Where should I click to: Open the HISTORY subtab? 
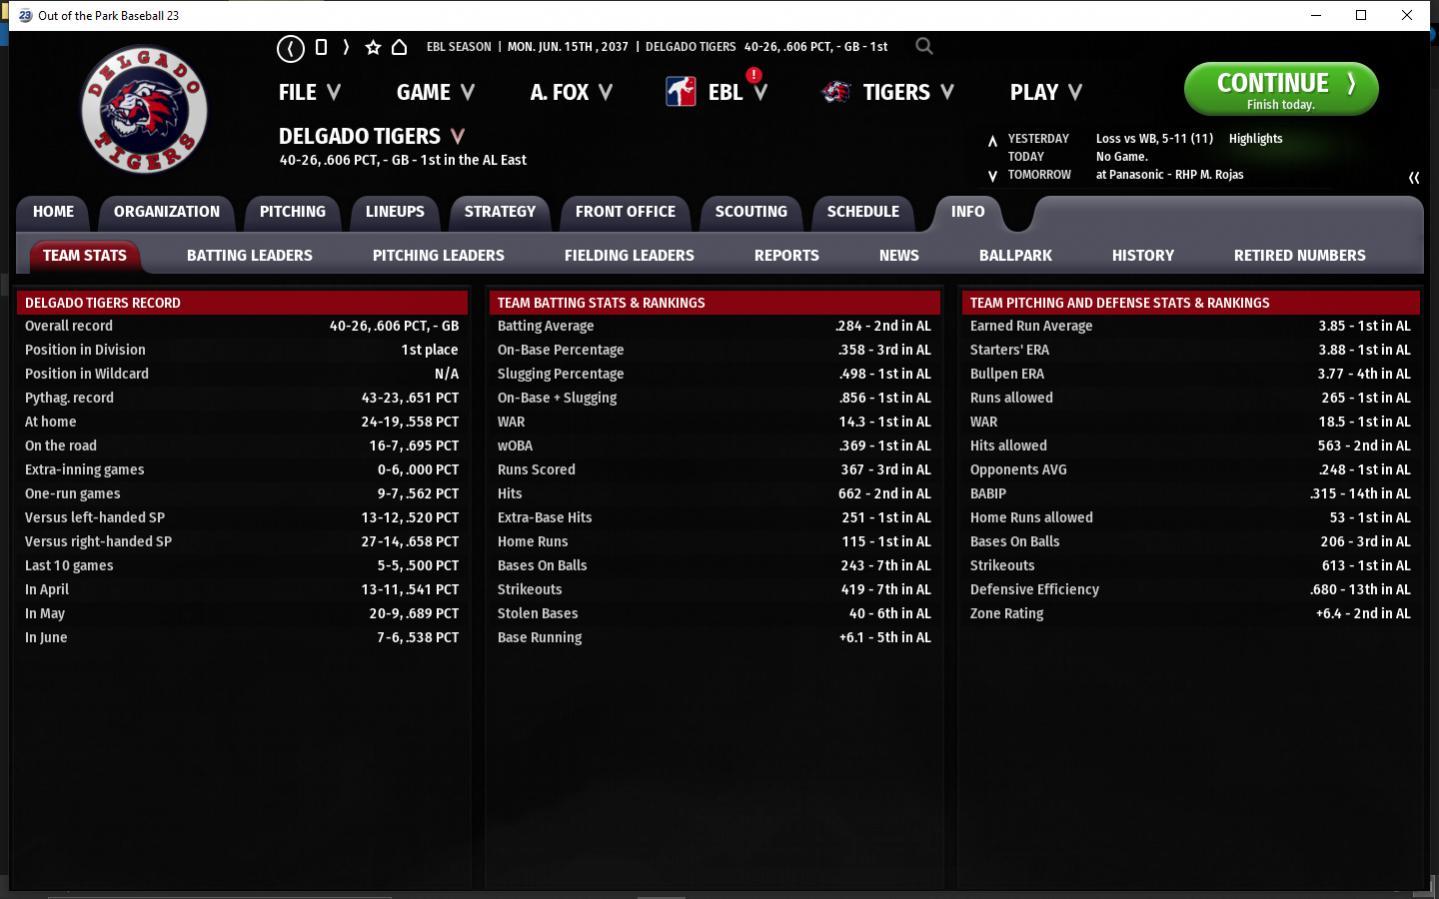coord(1143,256)
